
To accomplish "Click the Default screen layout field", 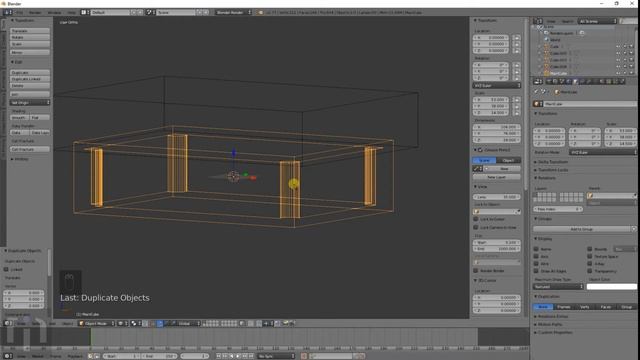I will [x=110, y=13].
